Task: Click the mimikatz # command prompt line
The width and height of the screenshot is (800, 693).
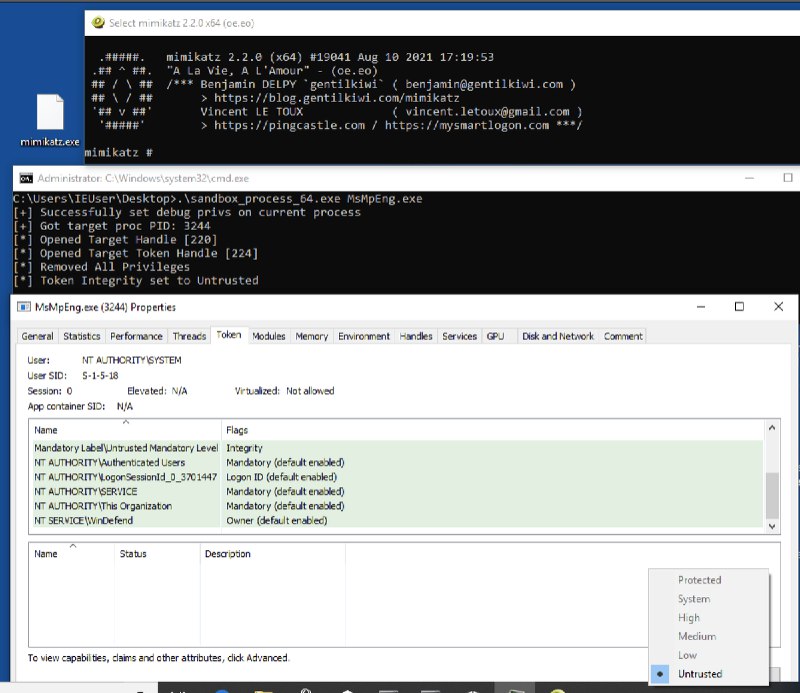Action: pyautogui.click(x=118, y=153)
